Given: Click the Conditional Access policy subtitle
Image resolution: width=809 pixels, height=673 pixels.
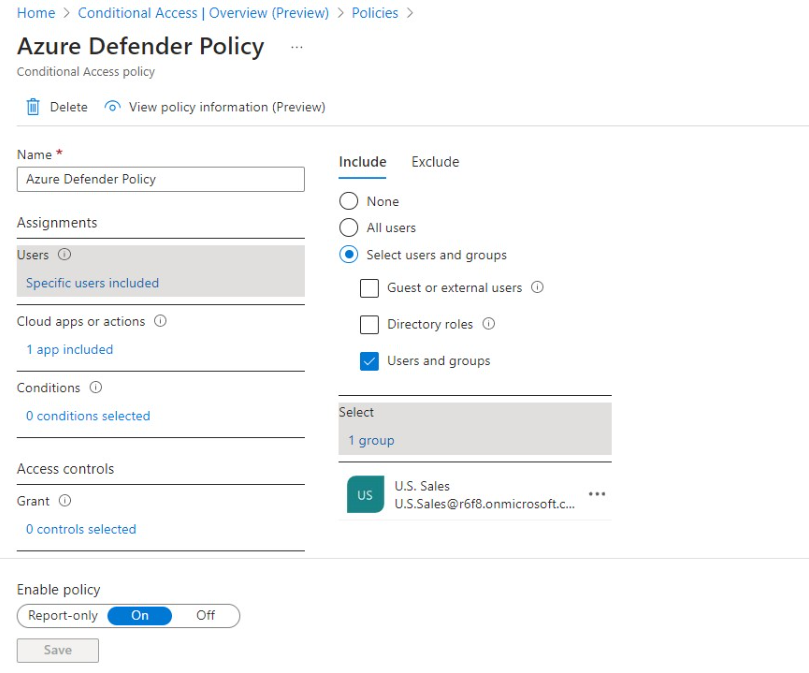Looking at the screenshot, I should pyautogui.click(x=86, y=72).
